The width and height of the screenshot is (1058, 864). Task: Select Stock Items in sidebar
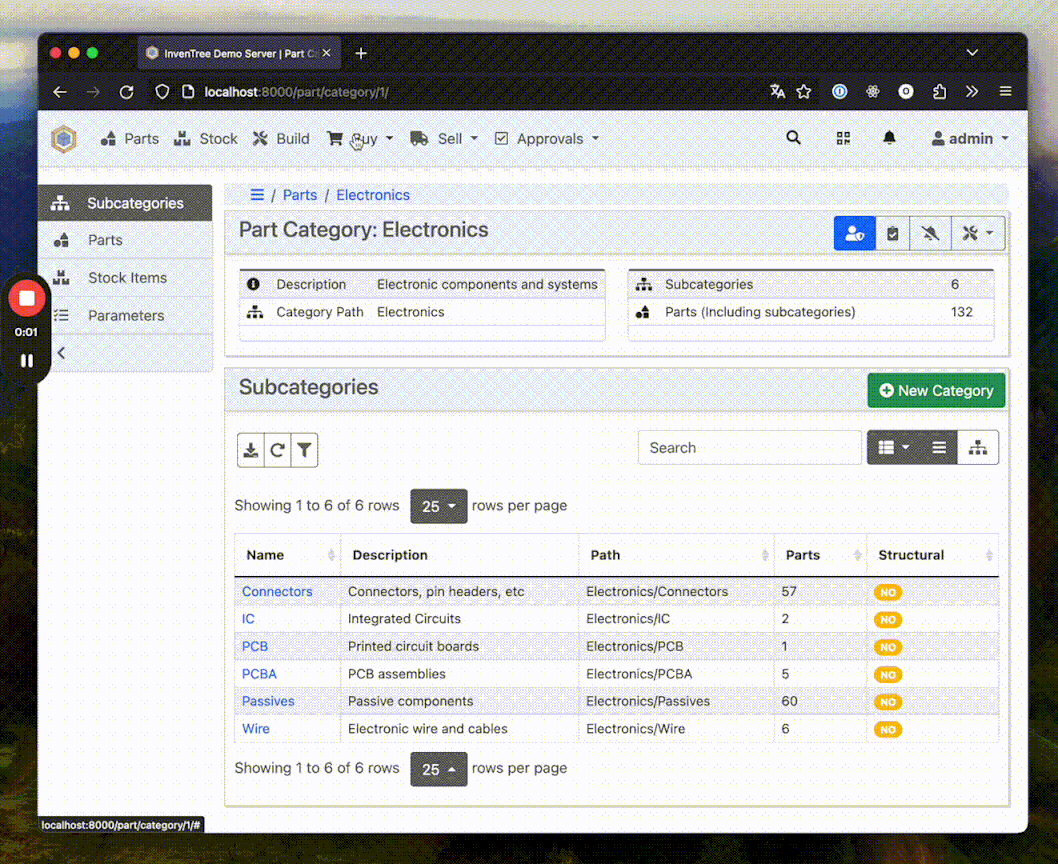tap(127, 278)
